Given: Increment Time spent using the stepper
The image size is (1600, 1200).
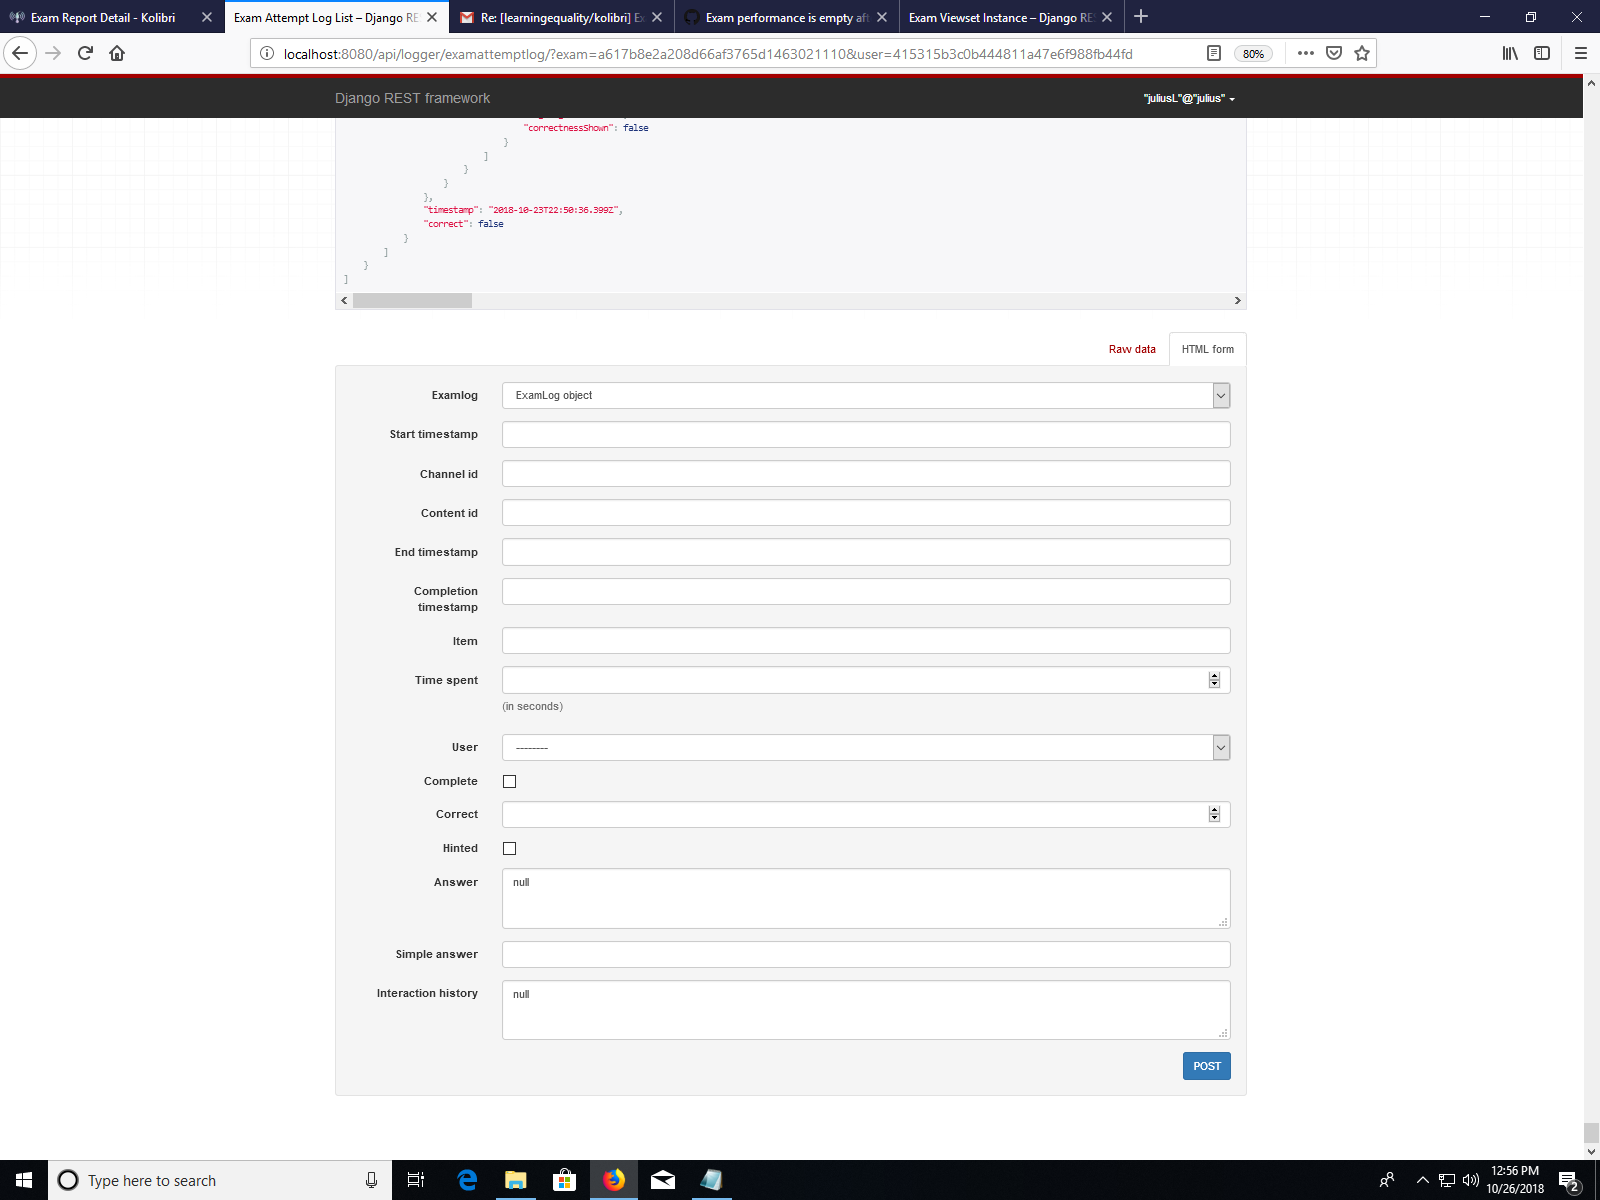Looking at the screenshot, I should (x=1214, y=675).
